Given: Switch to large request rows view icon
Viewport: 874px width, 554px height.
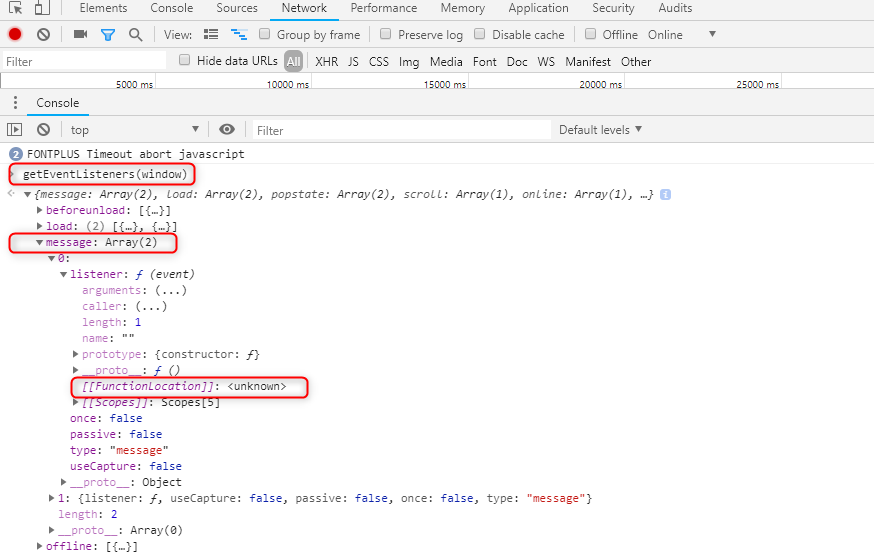Looking at the screenshot, I should pyautogui.click(x=211, y=35).
